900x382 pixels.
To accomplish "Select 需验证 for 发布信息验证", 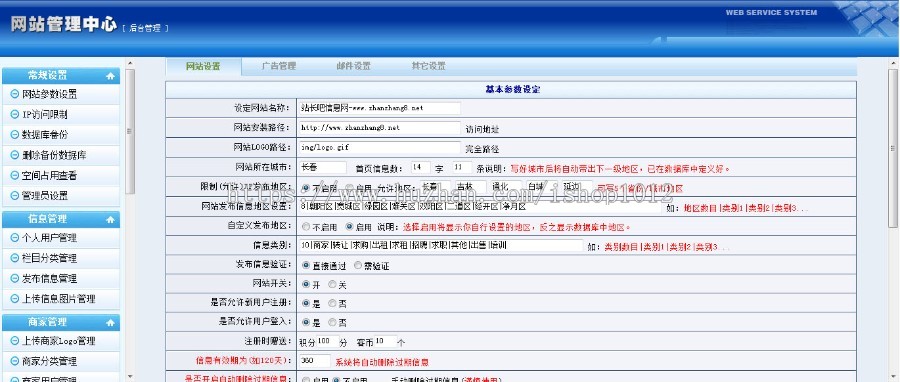I will pos(358,266).
